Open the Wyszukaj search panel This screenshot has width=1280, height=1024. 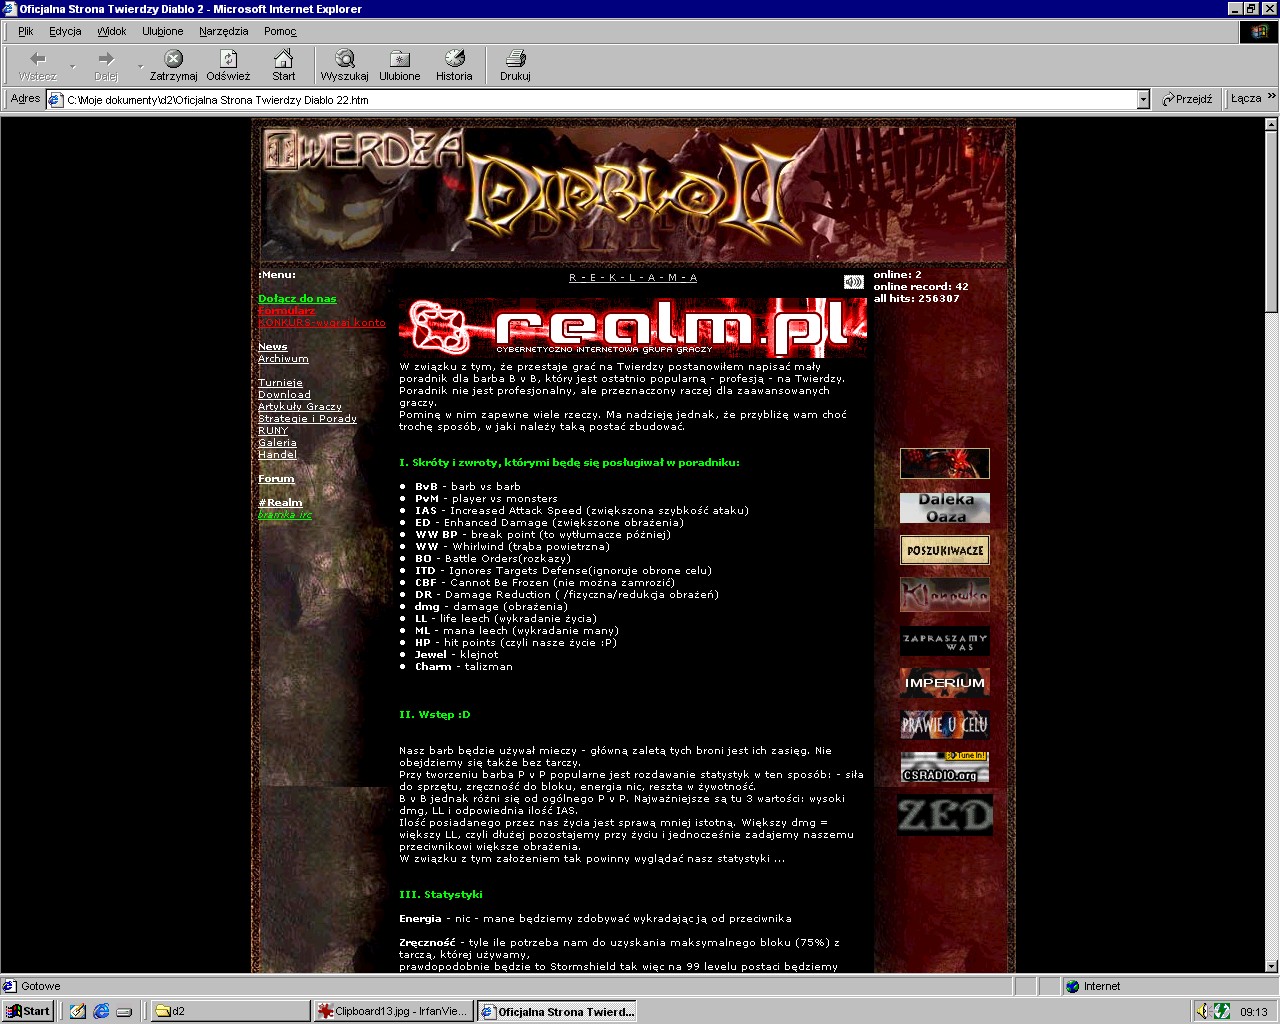[344, 59]
